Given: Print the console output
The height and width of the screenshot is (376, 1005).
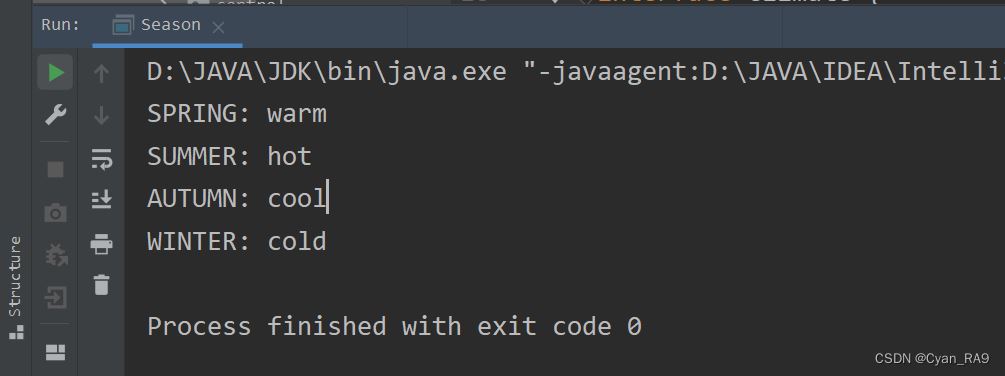Looking at the screenshot, I should pyautogui.click(x=101, y=243).
